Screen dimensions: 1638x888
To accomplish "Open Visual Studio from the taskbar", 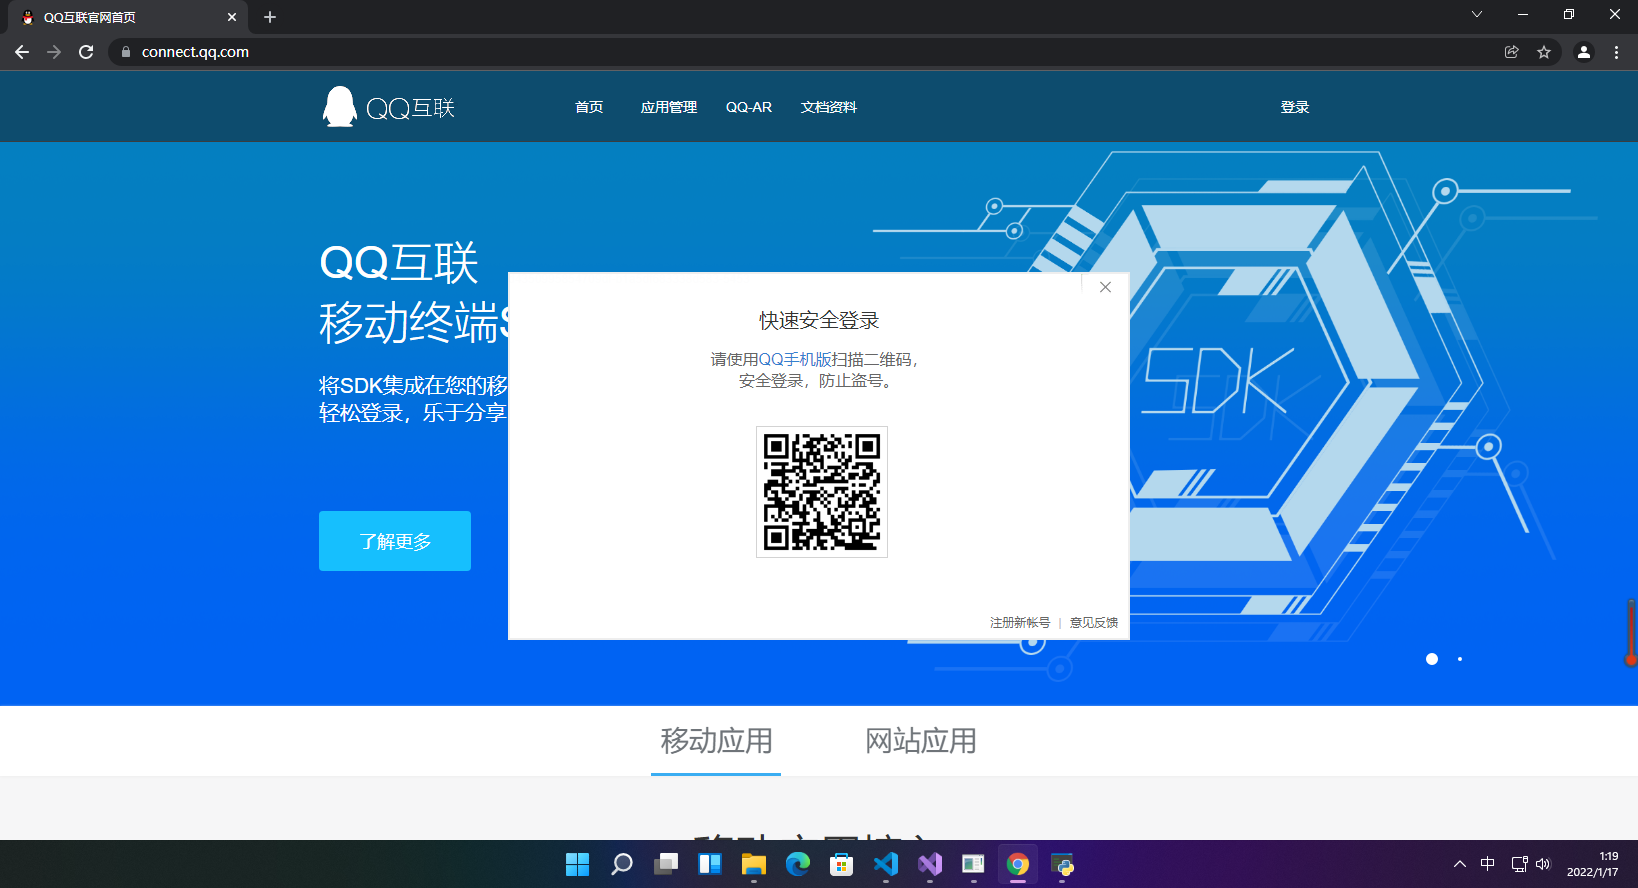I will click(930, 864).
